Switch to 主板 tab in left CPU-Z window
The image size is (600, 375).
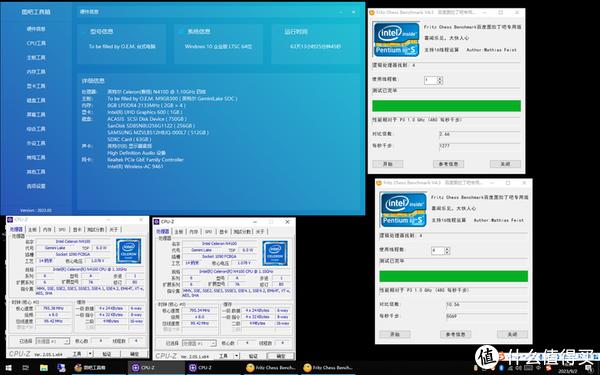[x=32, y=230]
